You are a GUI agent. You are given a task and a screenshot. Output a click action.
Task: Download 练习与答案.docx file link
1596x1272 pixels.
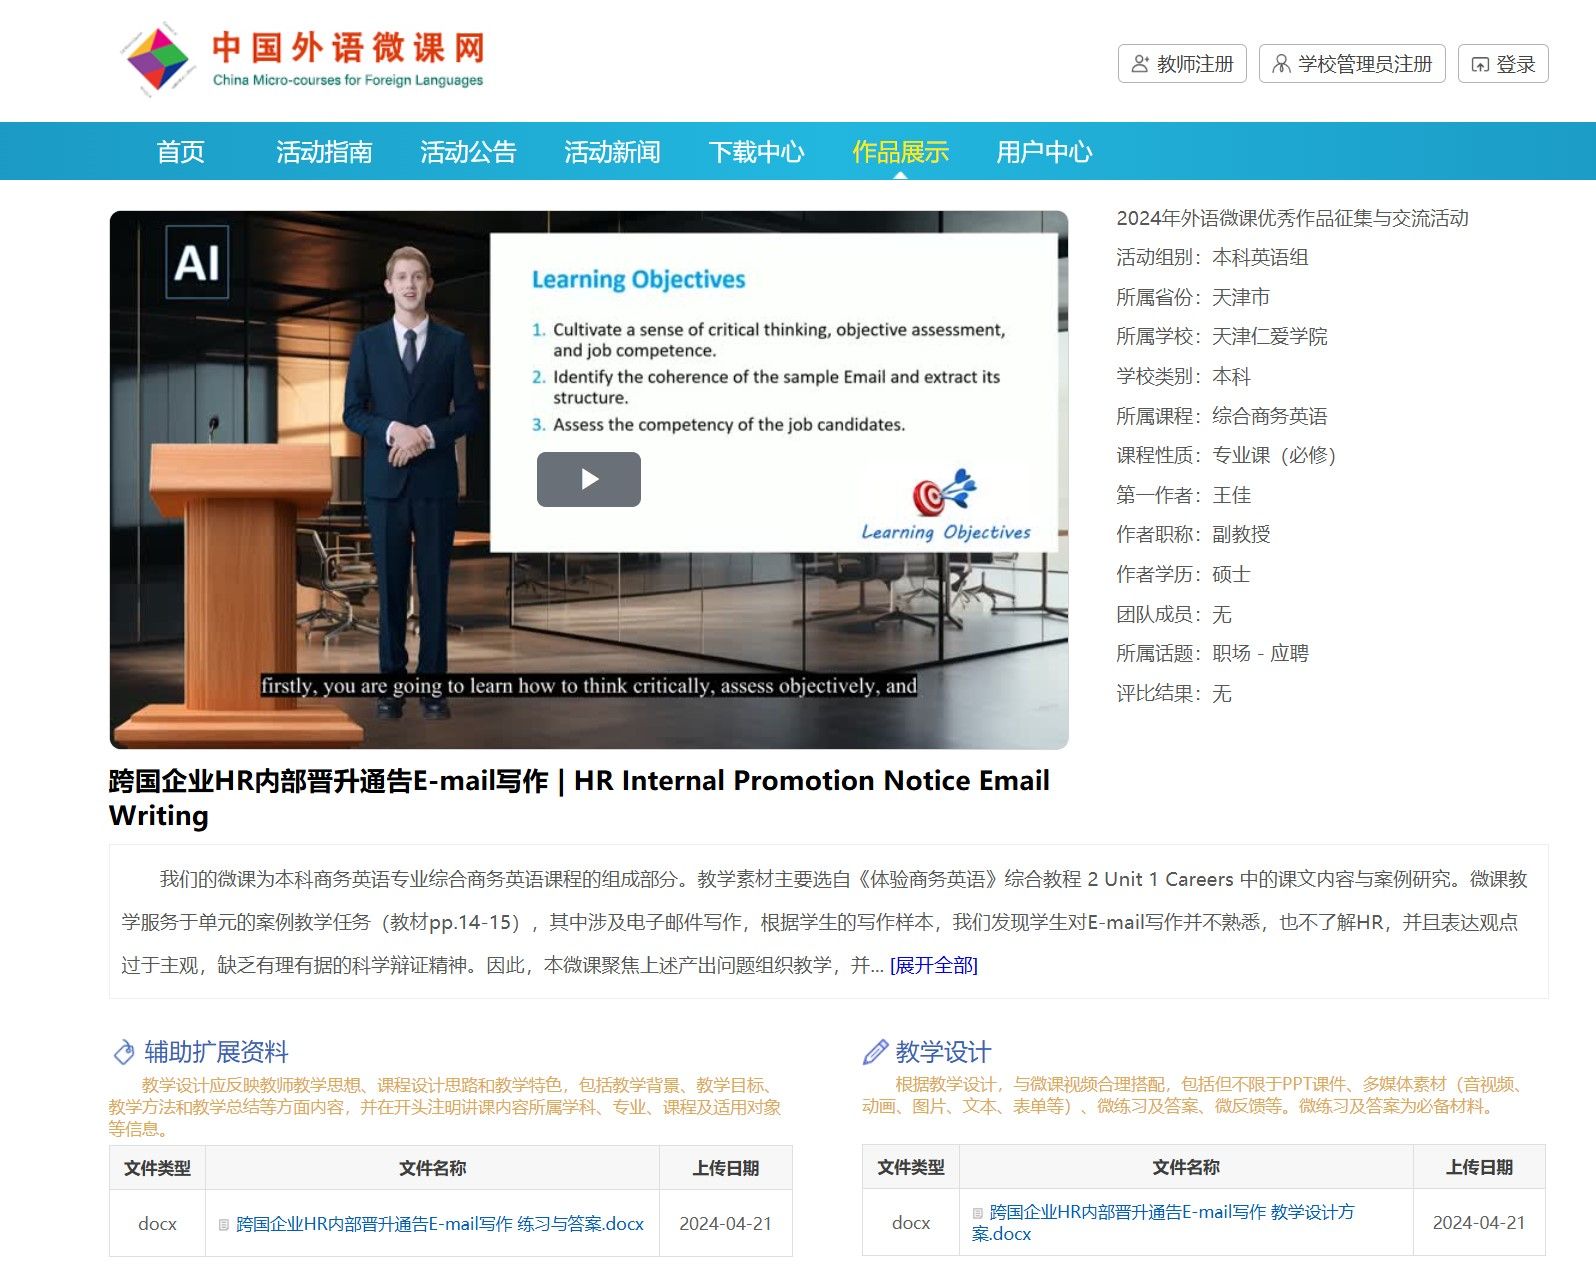440,1224
